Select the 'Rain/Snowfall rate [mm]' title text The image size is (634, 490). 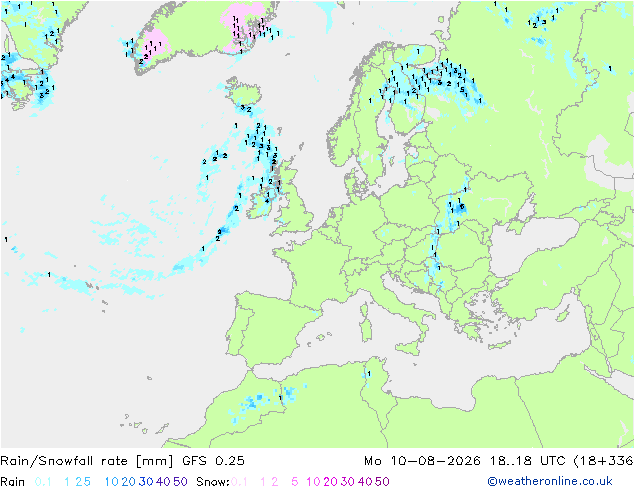click(87, 461)
